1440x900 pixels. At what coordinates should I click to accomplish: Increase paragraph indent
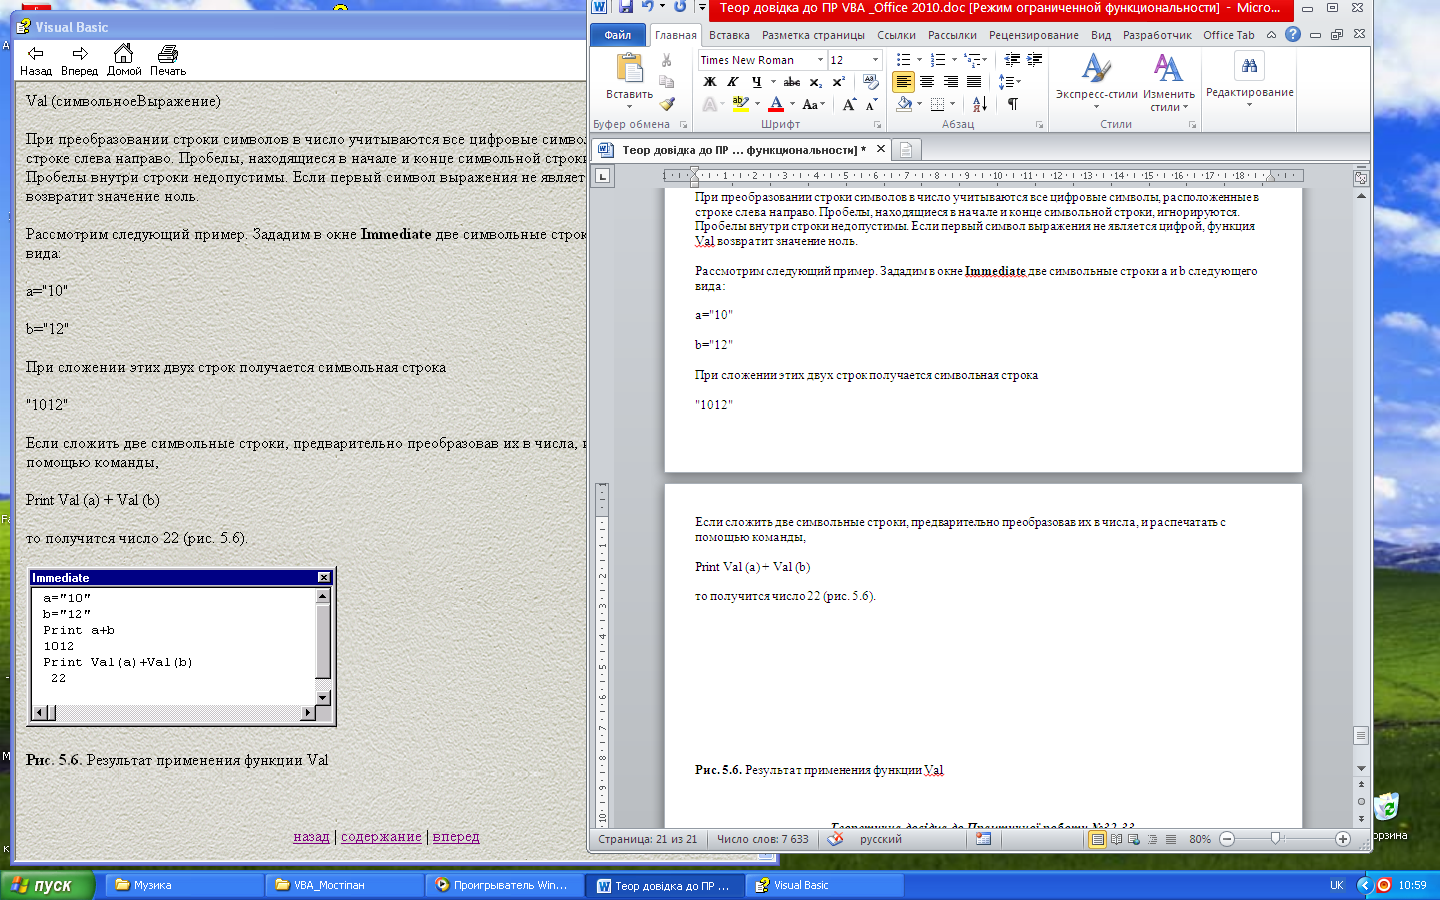(1034, 60)
